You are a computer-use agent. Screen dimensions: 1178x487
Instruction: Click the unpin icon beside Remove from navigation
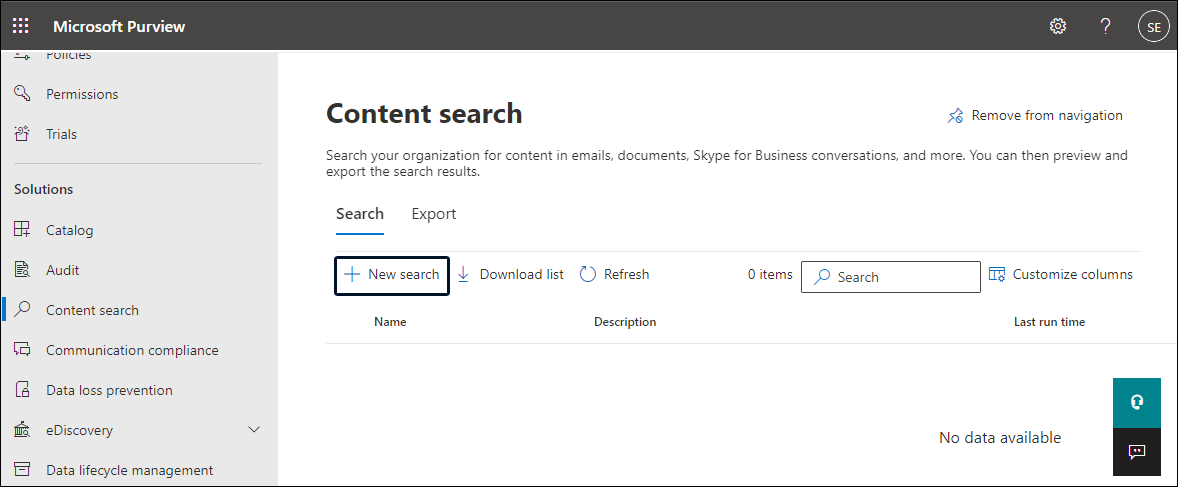pyautogui.click(x=955, y=116)
